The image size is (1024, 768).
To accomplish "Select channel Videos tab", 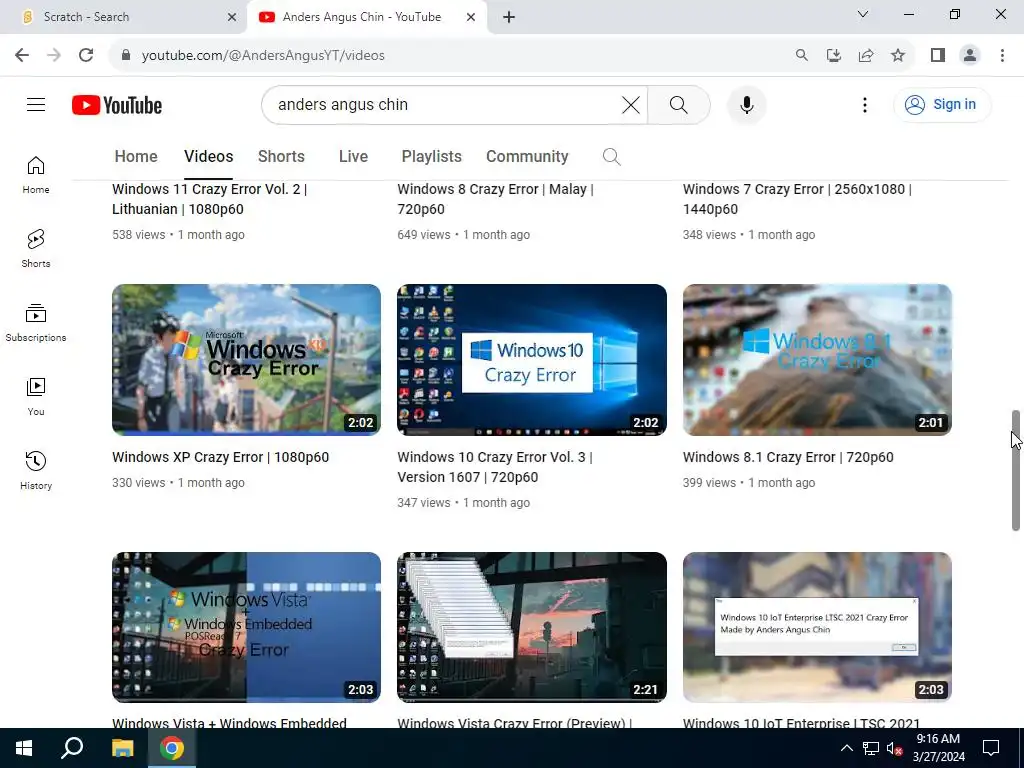I will click(208, 157).
